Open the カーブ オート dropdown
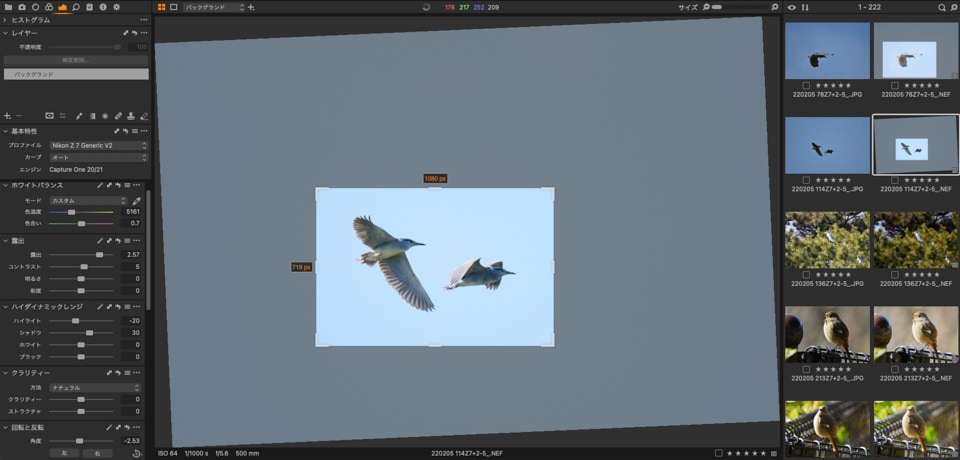This screenshot has width=960, height=460. 99,157
